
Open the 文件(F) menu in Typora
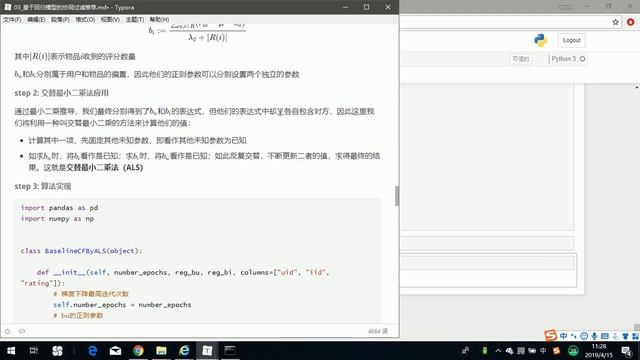pos(12,20)
